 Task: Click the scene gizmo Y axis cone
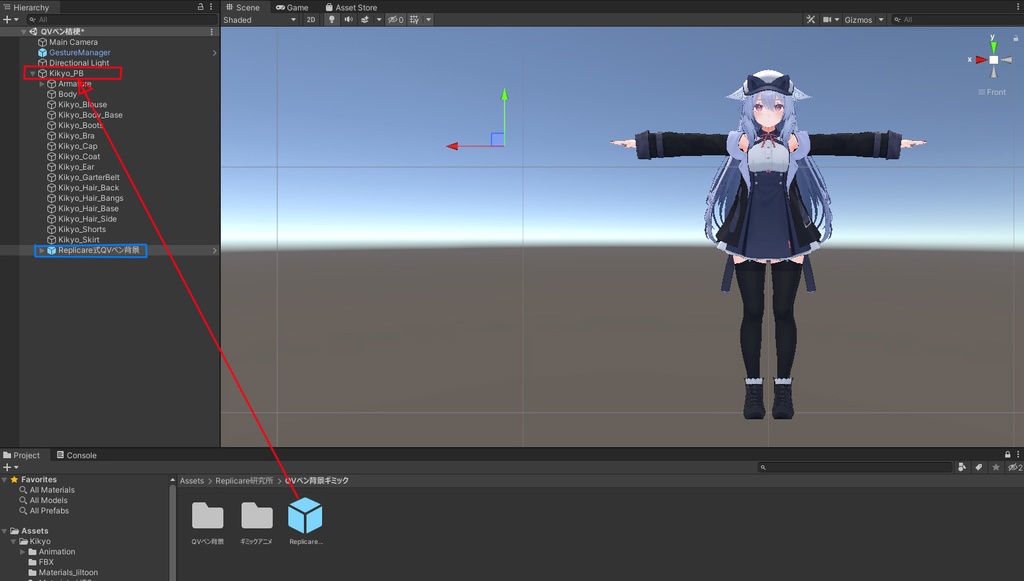coord(993,47)
